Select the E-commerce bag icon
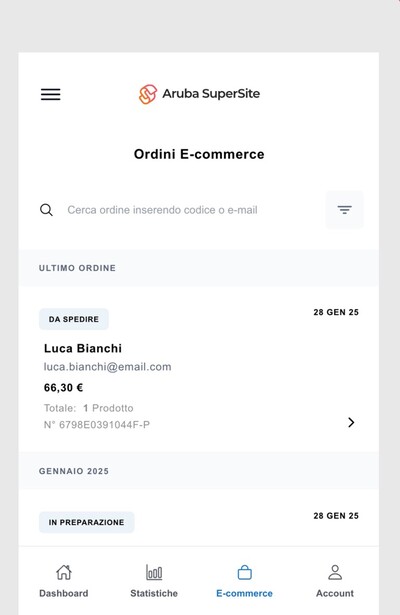 [244, 572]
